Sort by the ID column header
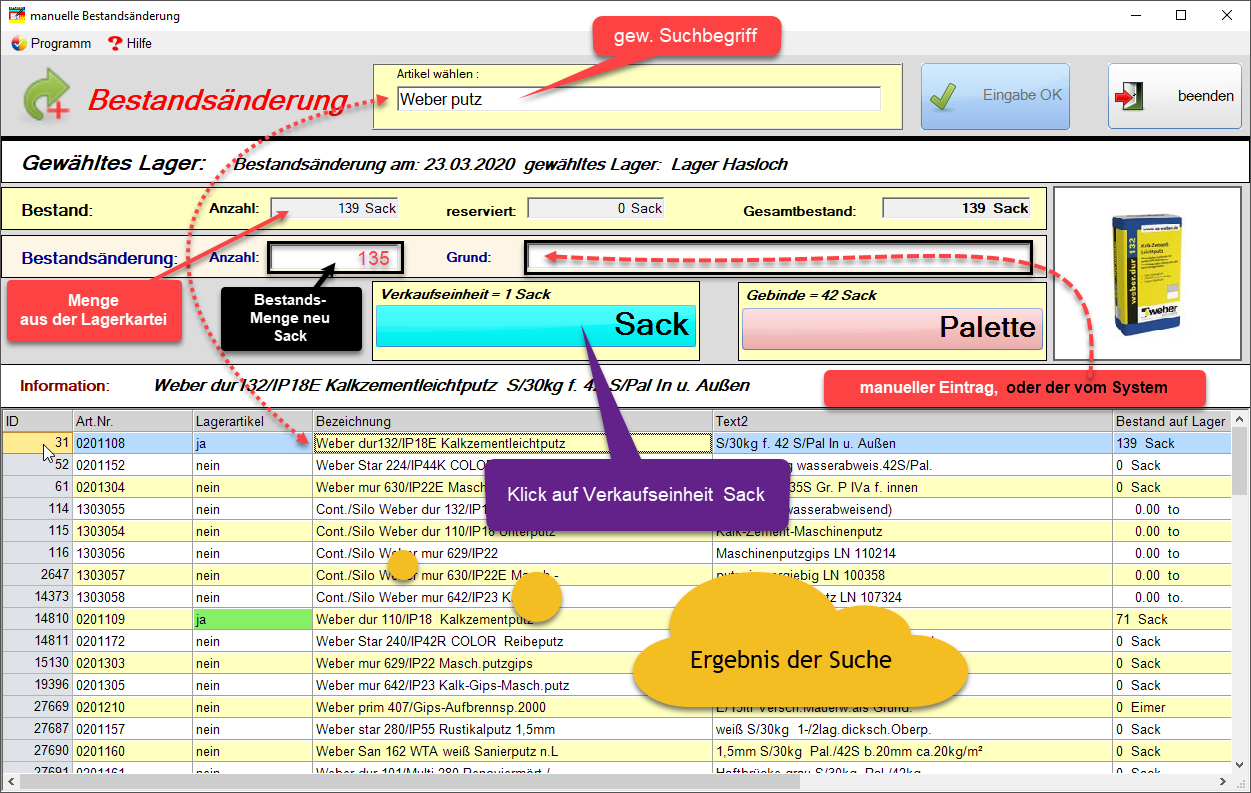Screen dimensions: 1251x793 (x=37, y=421)
